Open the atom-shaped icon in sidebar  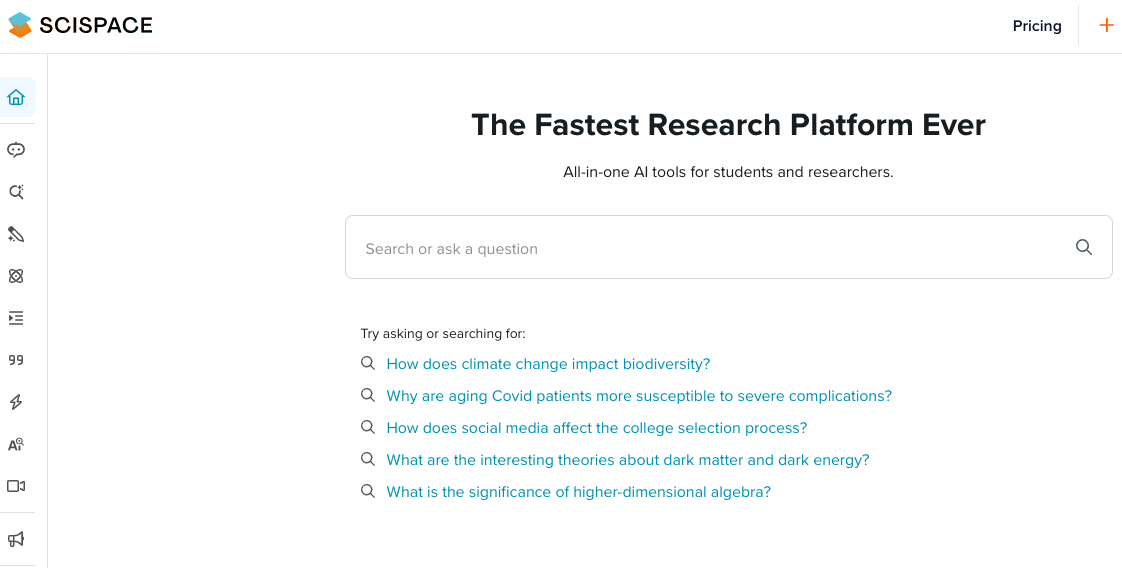16,276
